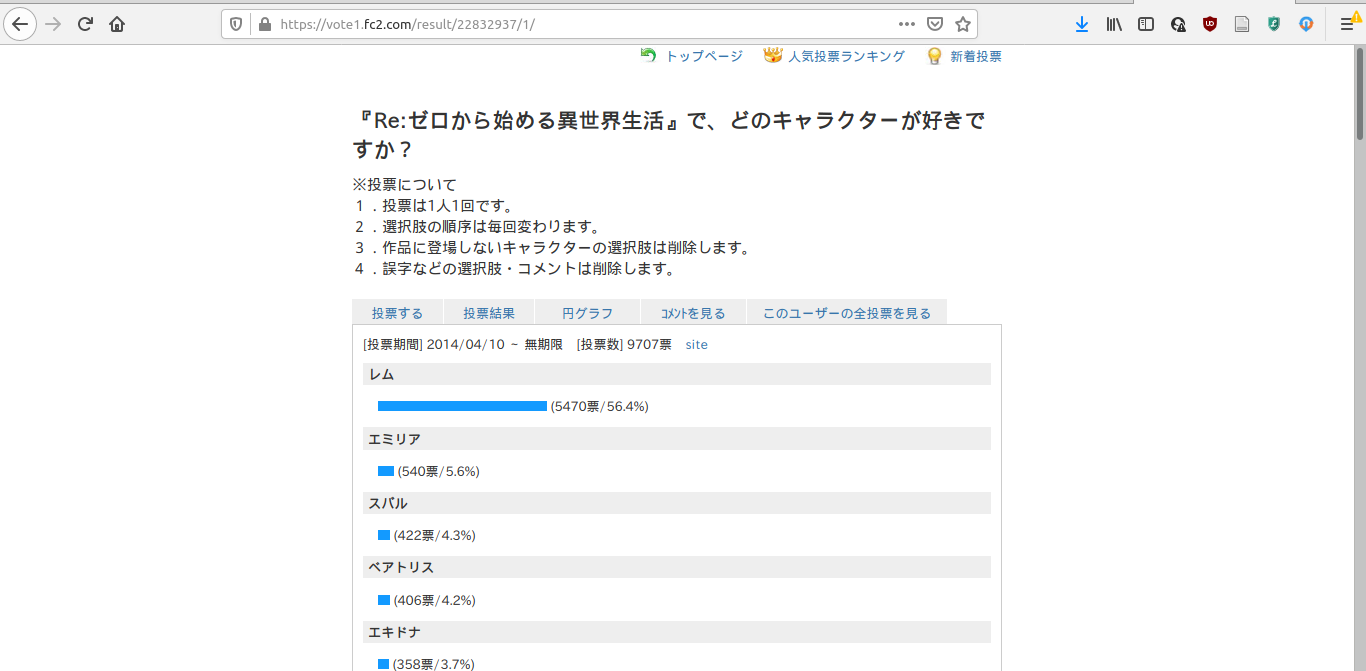Click the lightbulb new polls icon
The width and height of the screenshot is (1366, 671).
934,56
